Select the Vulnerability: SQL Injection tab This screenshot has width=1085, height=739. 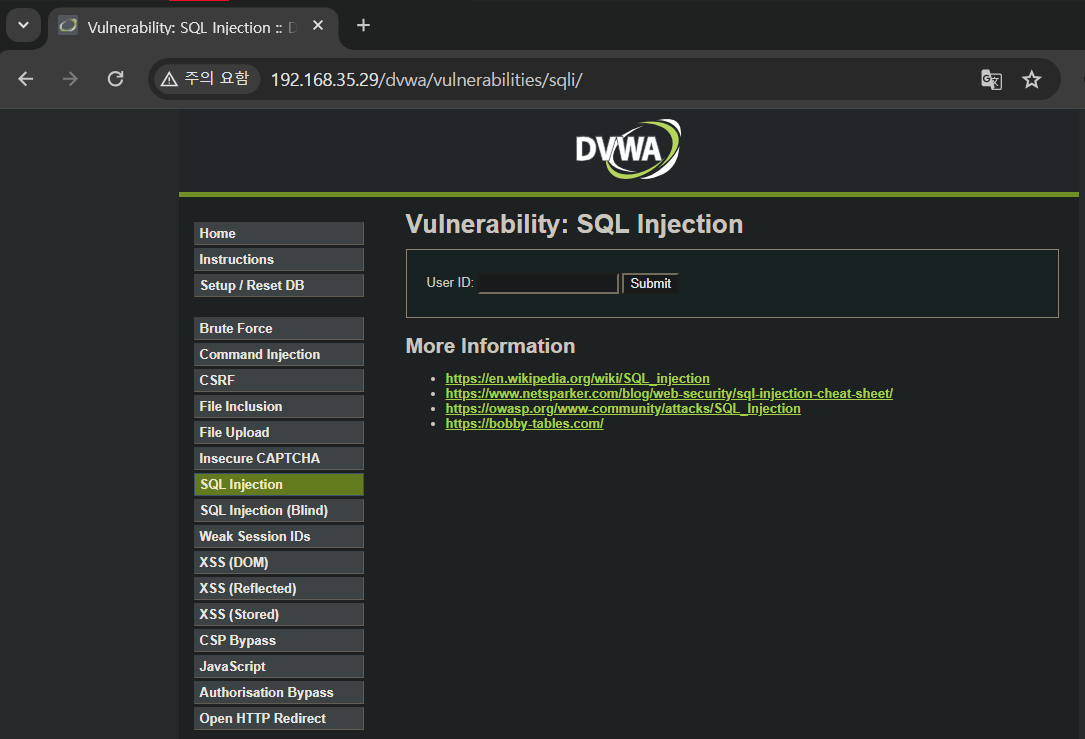[193, 28]
